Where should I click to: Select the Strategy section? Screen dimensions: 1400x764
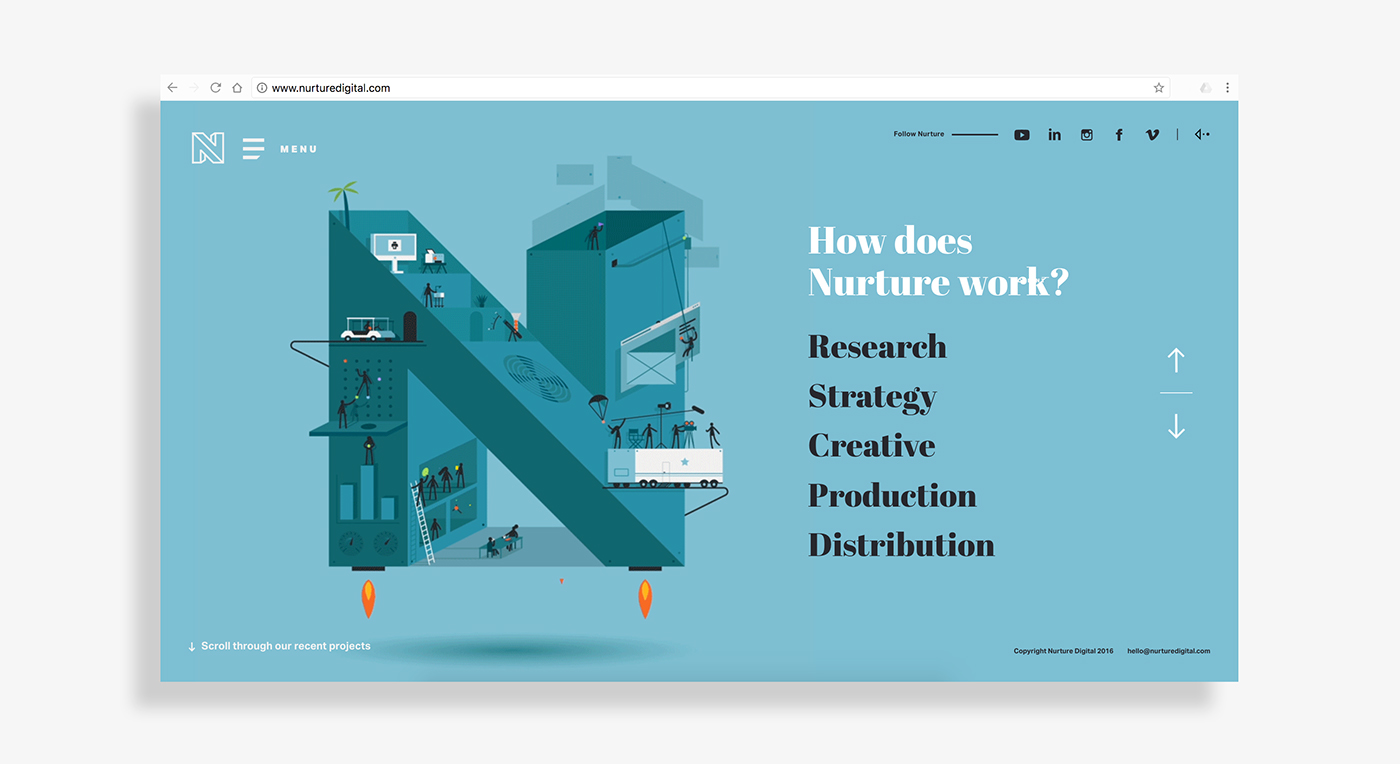[x=872, y=397]
